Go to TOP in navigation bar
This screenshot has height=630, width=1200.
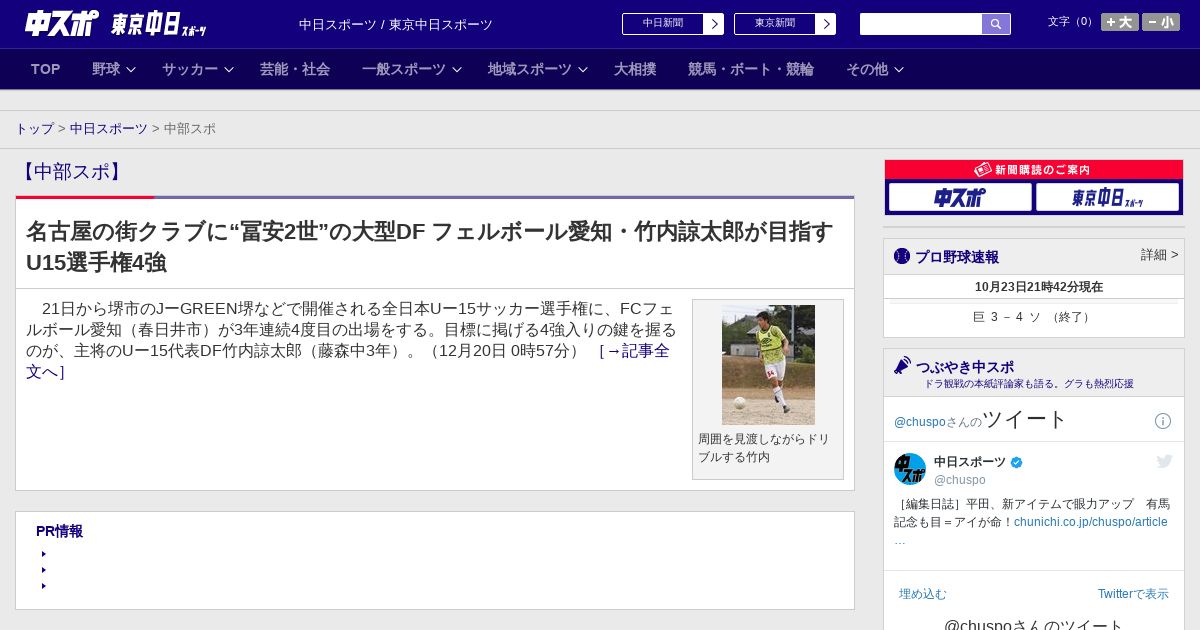[46, 69]
